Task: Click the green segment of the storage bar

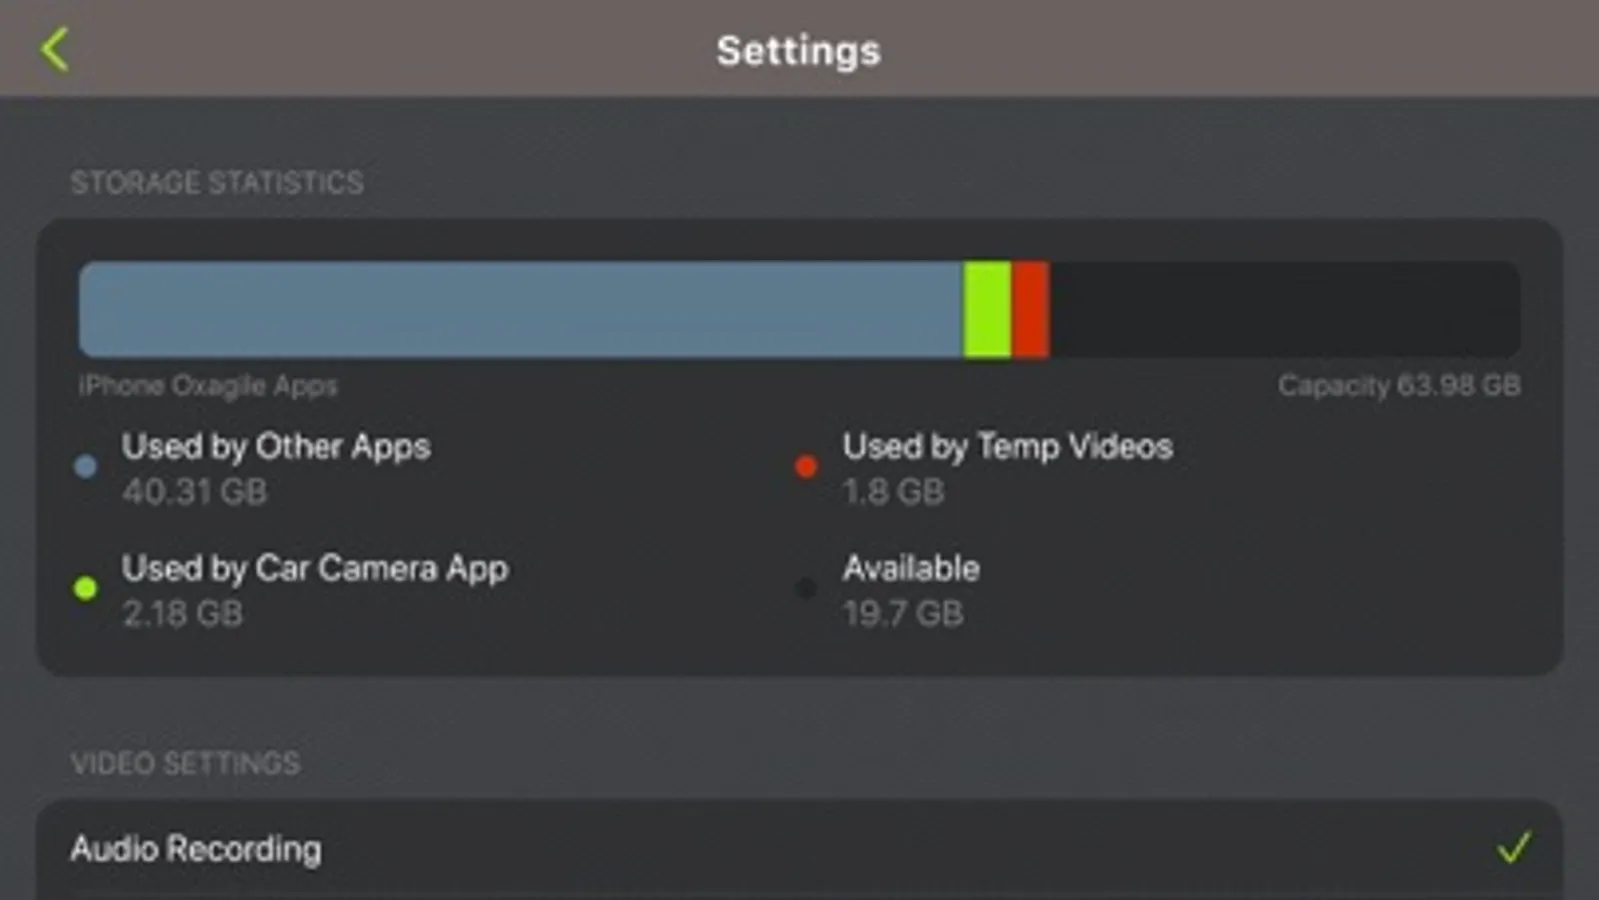Action: (x=987, y=310)
